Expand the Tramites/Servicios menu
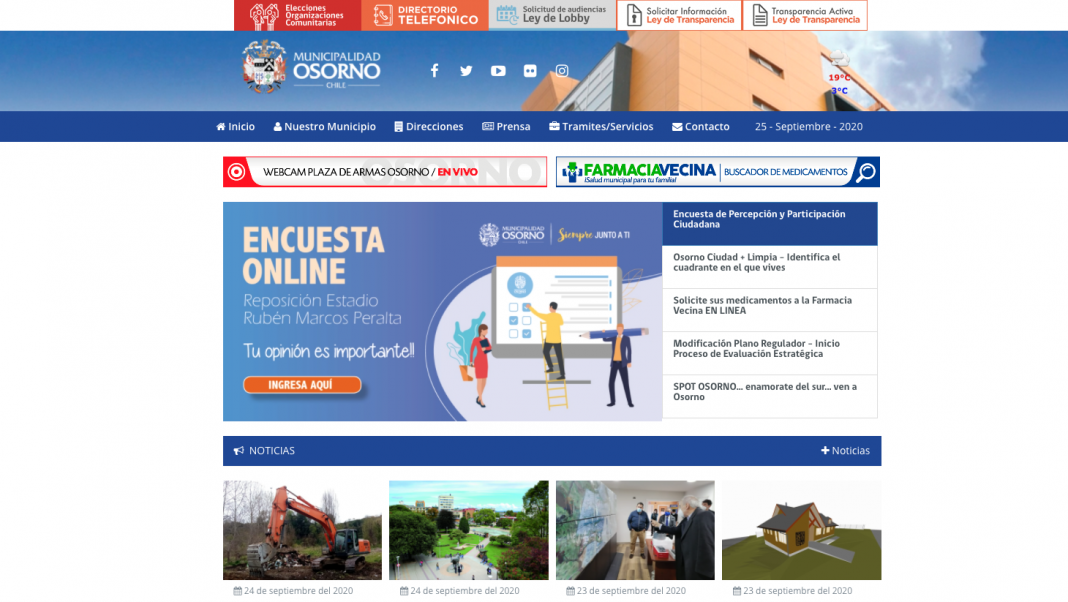 pos(601,127)
